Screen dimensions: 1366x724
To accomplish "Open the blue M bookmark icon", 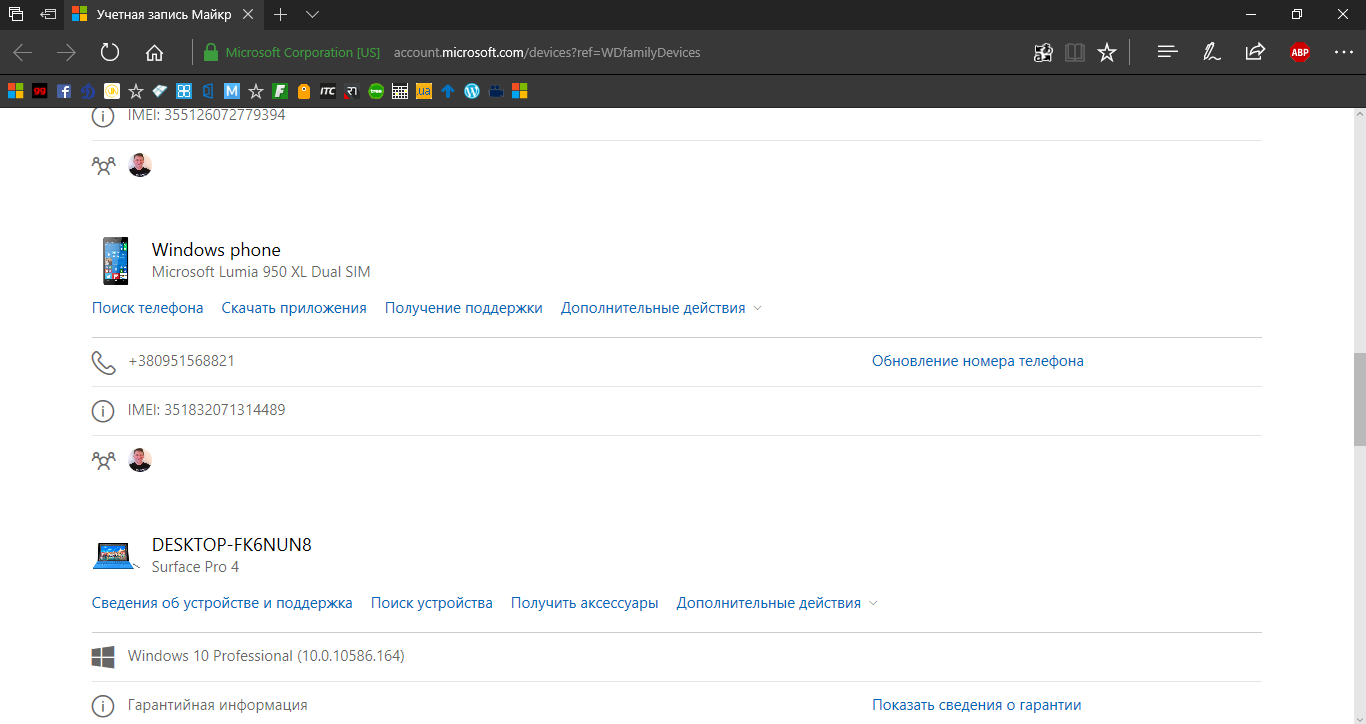I will (x=232, y=91).
